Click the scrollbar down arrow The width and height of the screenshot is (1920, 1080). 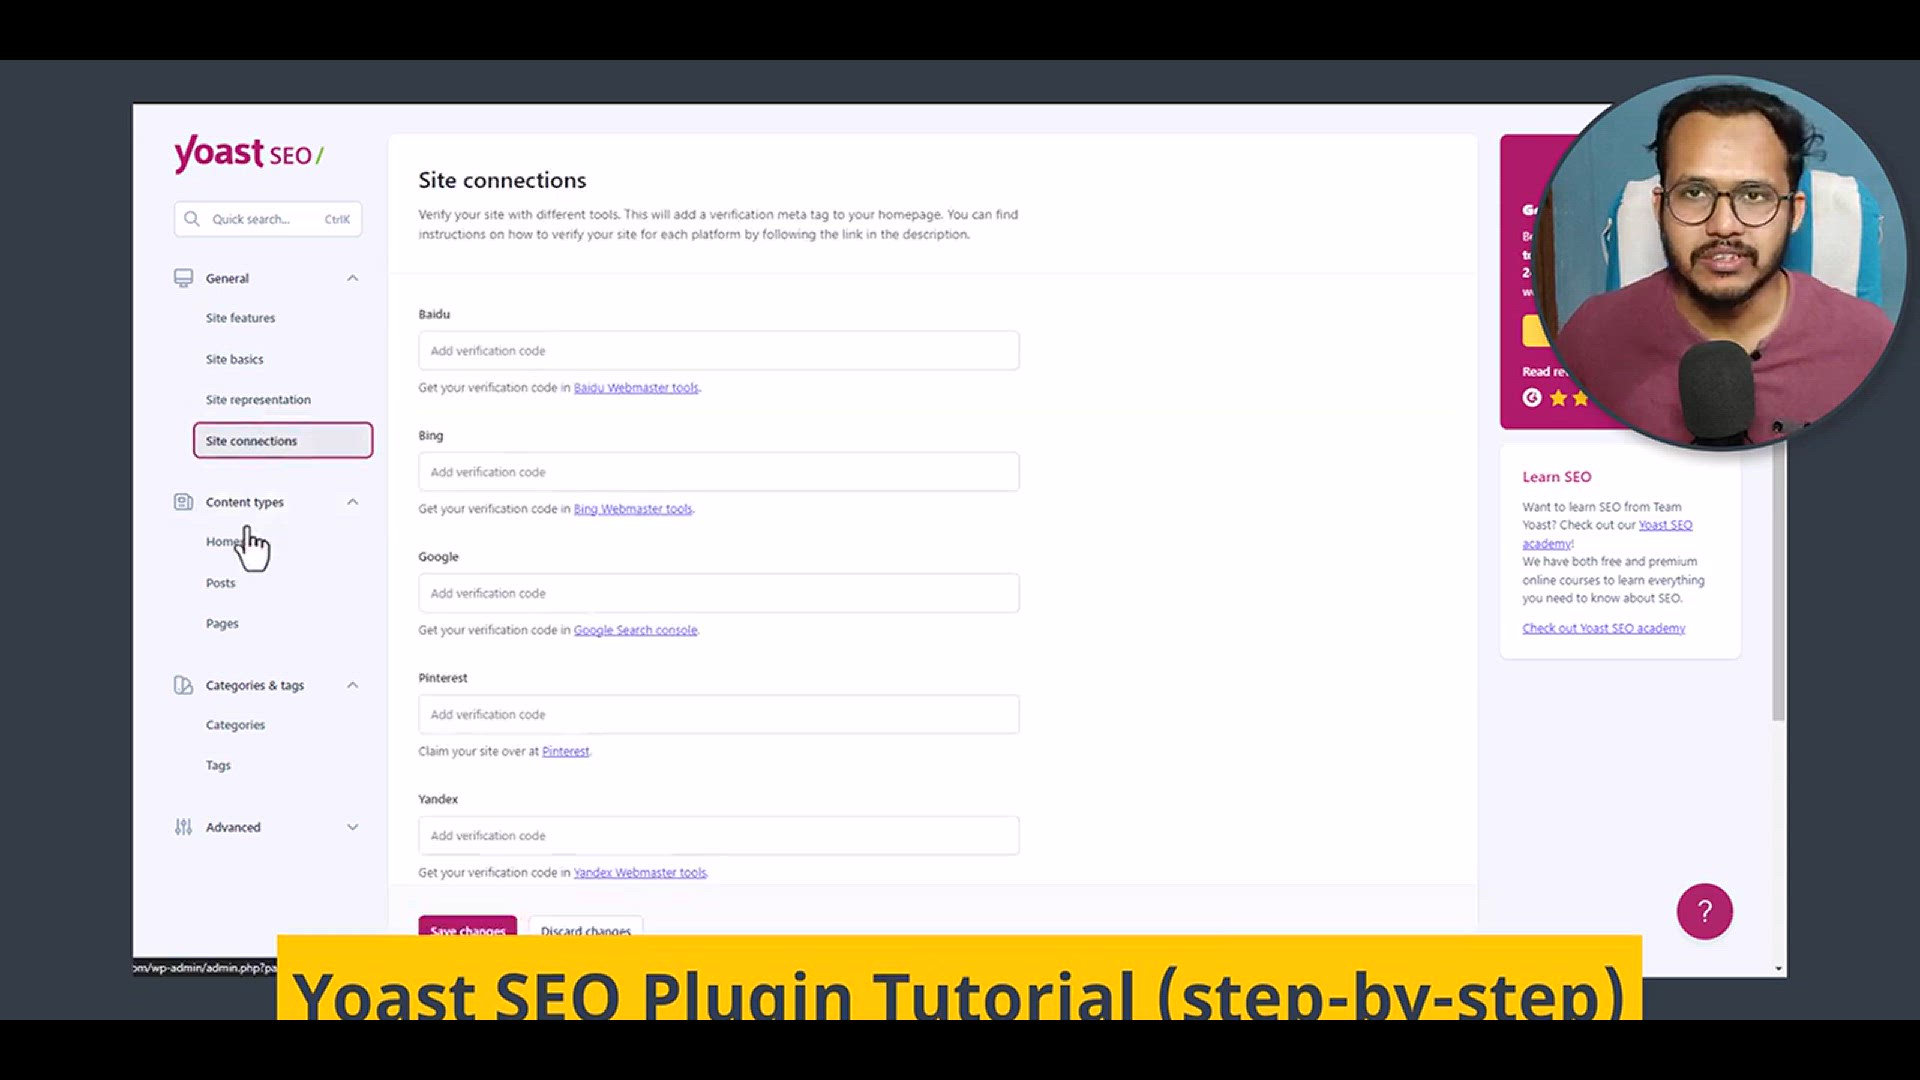1778,968
